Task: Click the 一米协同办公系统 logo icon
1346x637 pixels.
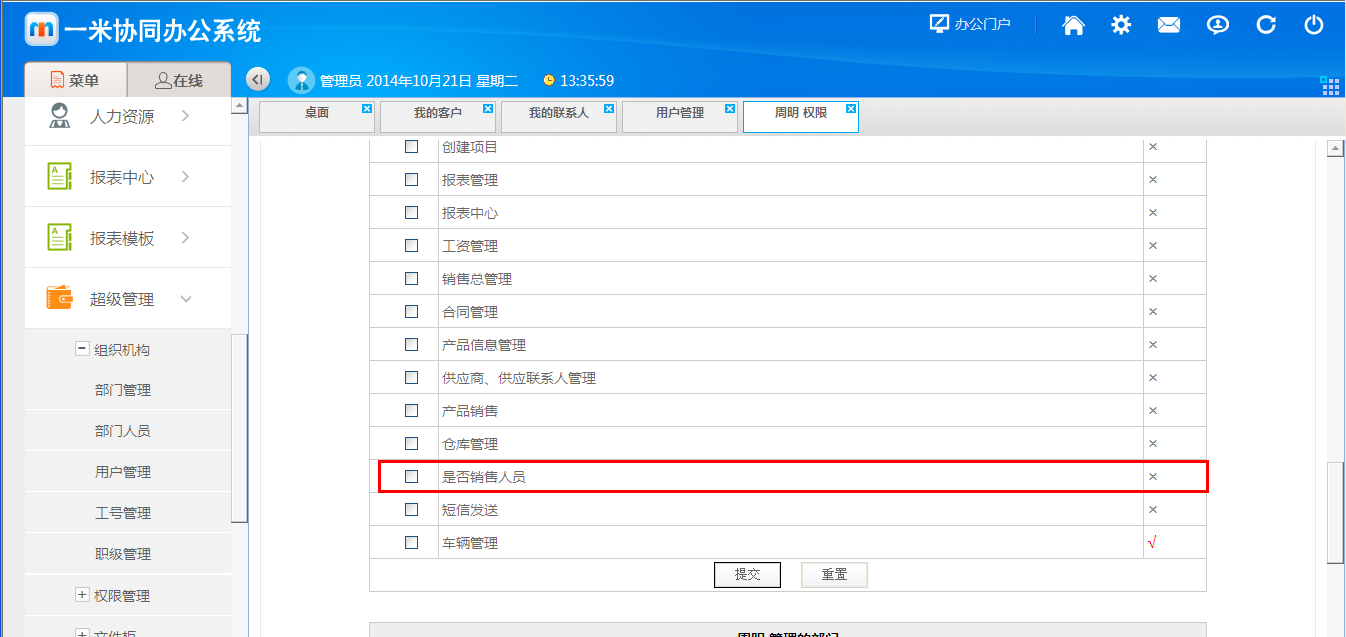Action: coord(42,28)
